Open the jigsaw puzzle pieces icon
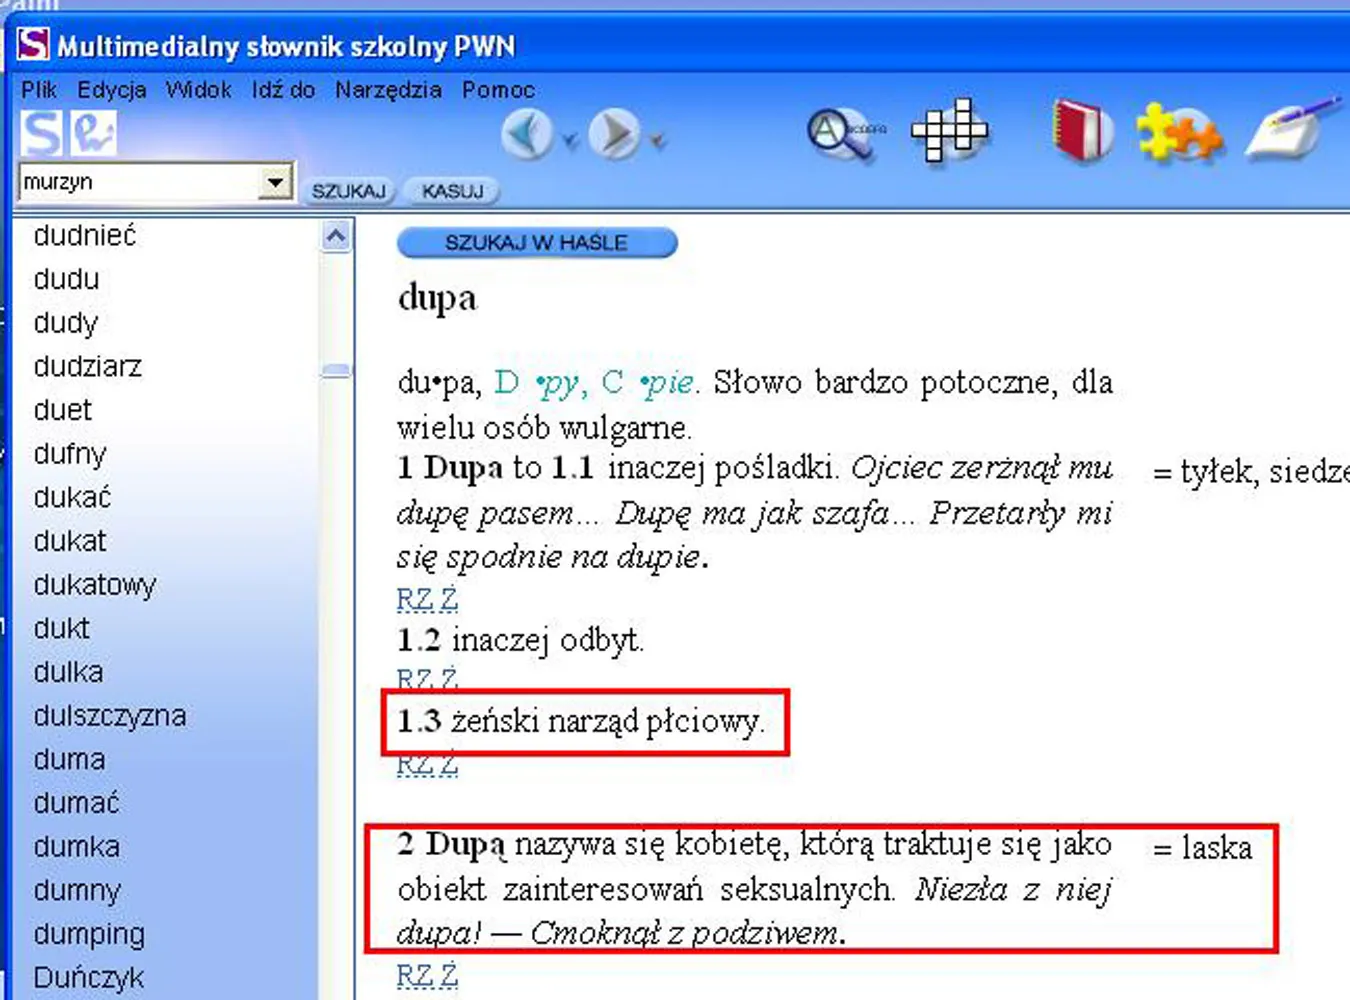 [1178, 133]
